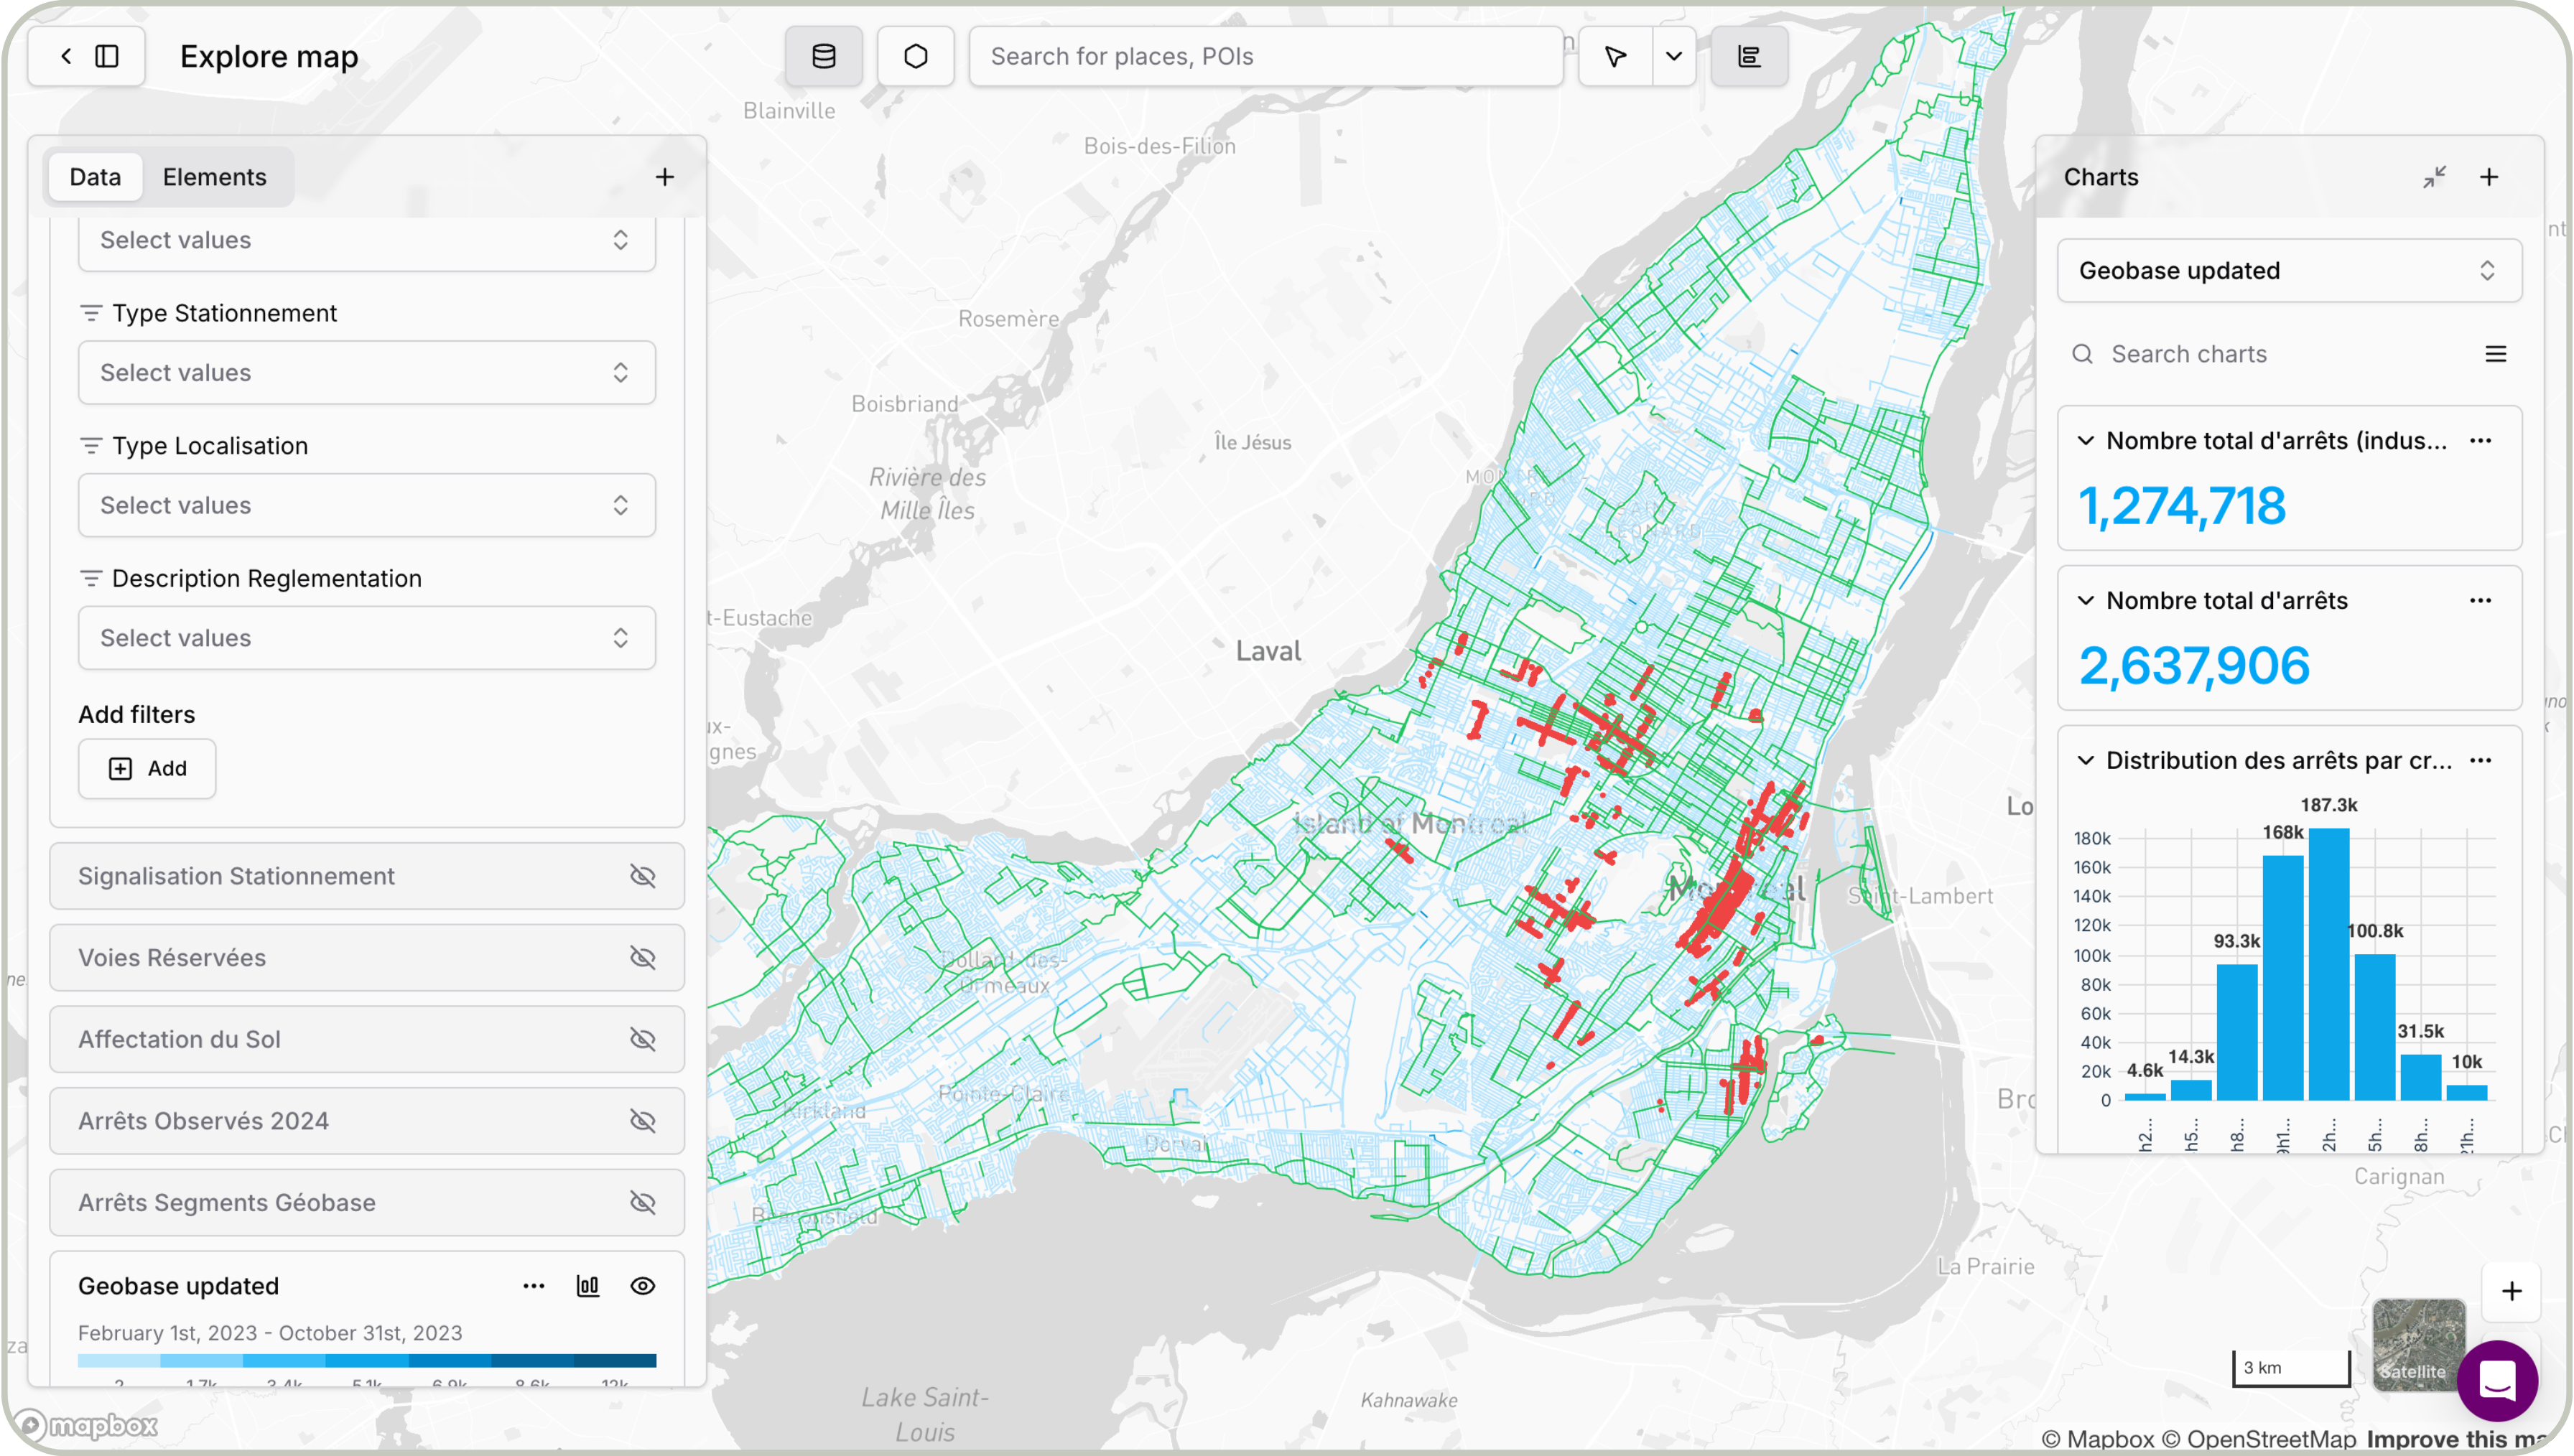The image size is (2574, 1456).
Task: Show the Voies Réservées layer
Action: point(642,958)
